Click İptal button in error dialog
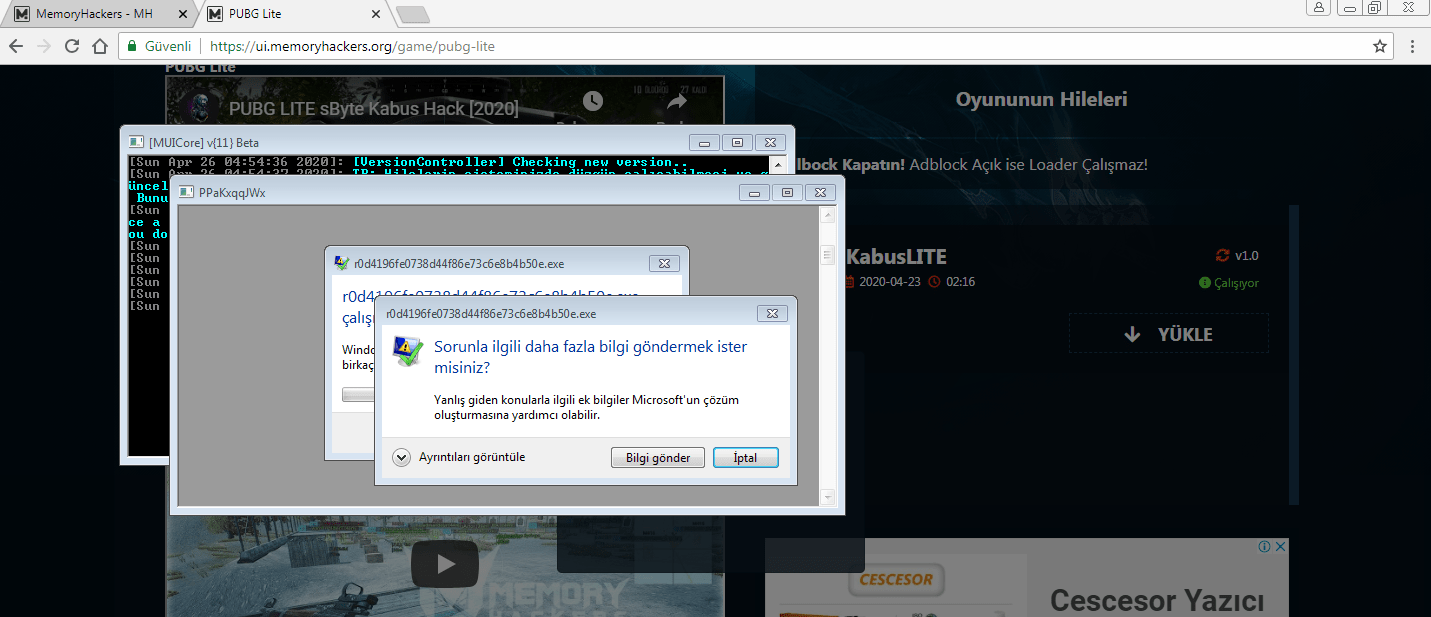The image size is (1431, 617). [x=745, y=458]
